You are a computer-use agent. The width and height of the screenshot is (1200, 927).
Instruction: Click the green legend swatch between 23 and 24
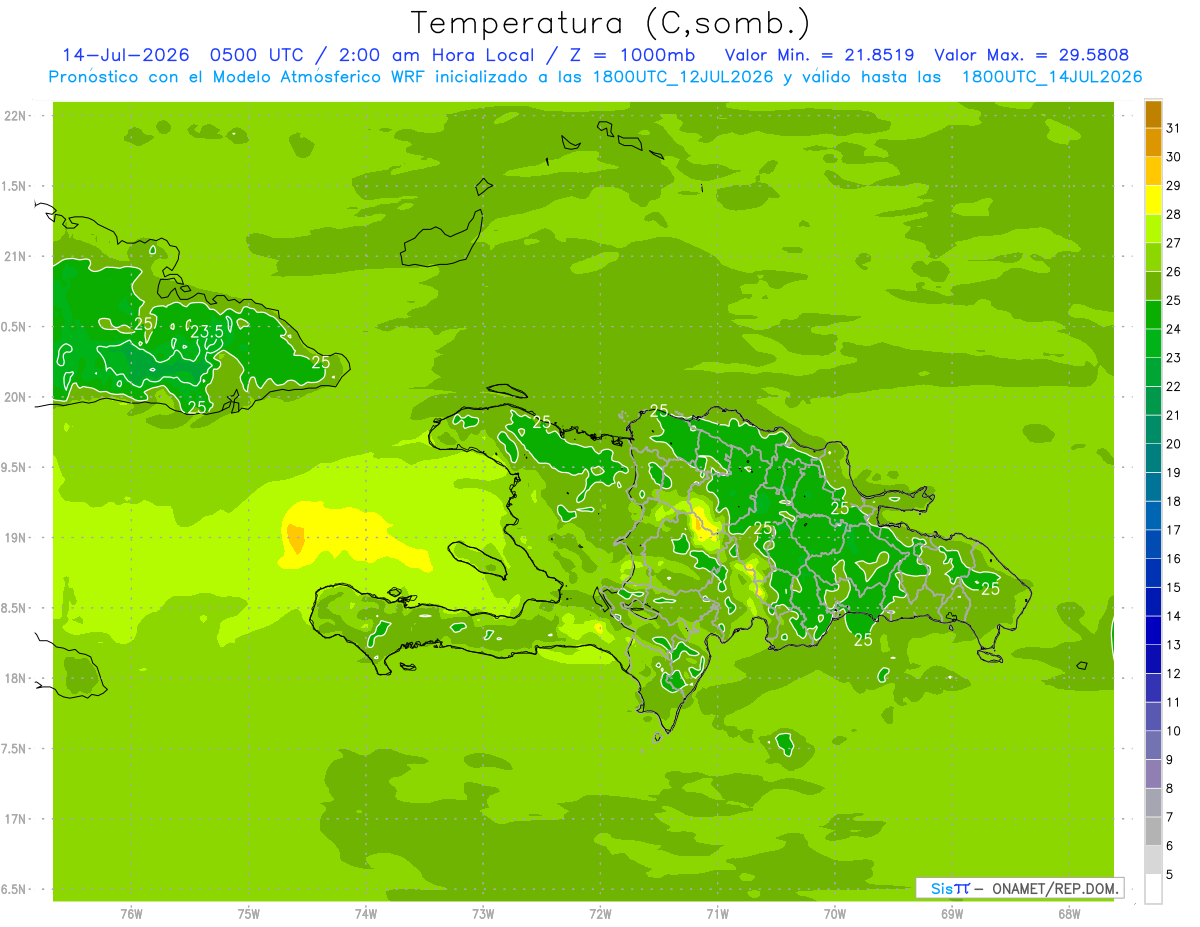tap(1153, 343)
